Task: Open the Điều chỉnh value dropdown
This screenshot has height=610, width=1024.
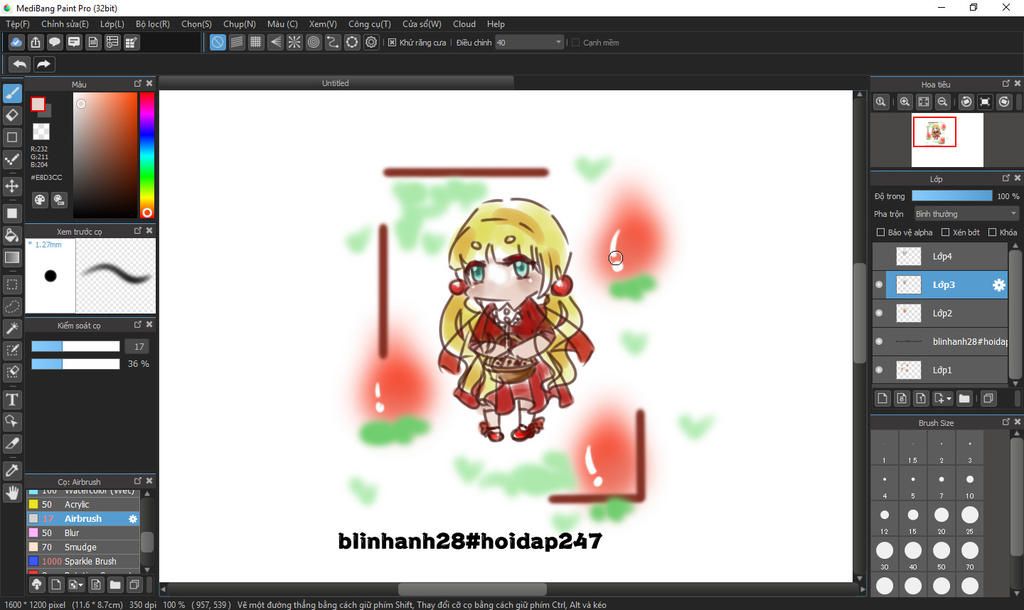Action: click(529, 42)
